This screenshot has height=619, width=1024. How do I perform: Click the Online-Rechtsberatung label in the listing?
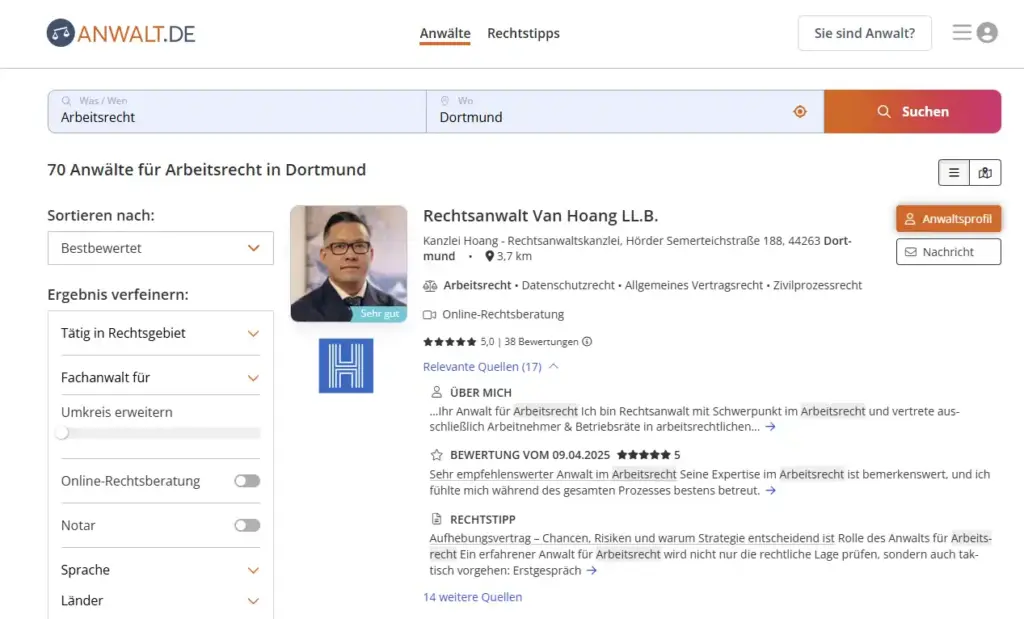tap(503, 314)
